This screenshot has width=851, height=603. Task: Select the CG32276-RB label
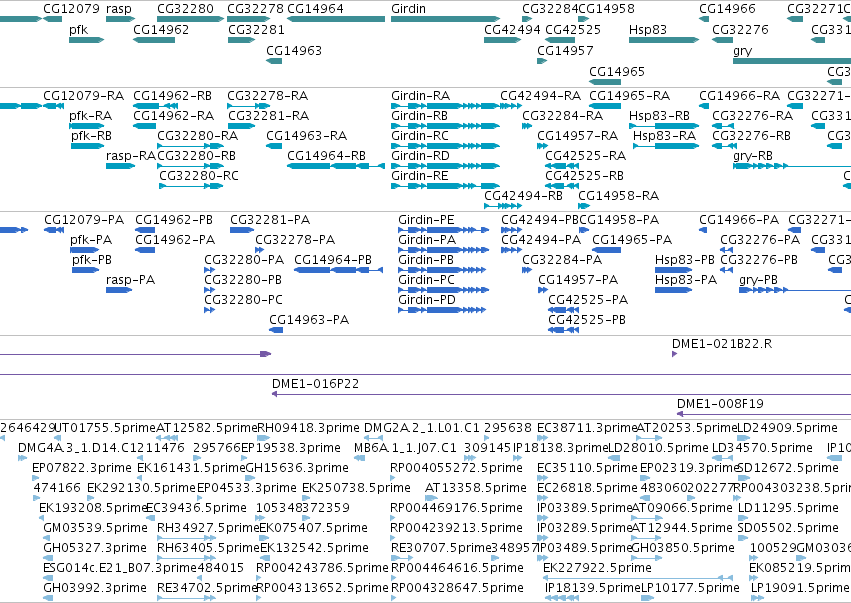pyautogui.click(x=751, y=136)
